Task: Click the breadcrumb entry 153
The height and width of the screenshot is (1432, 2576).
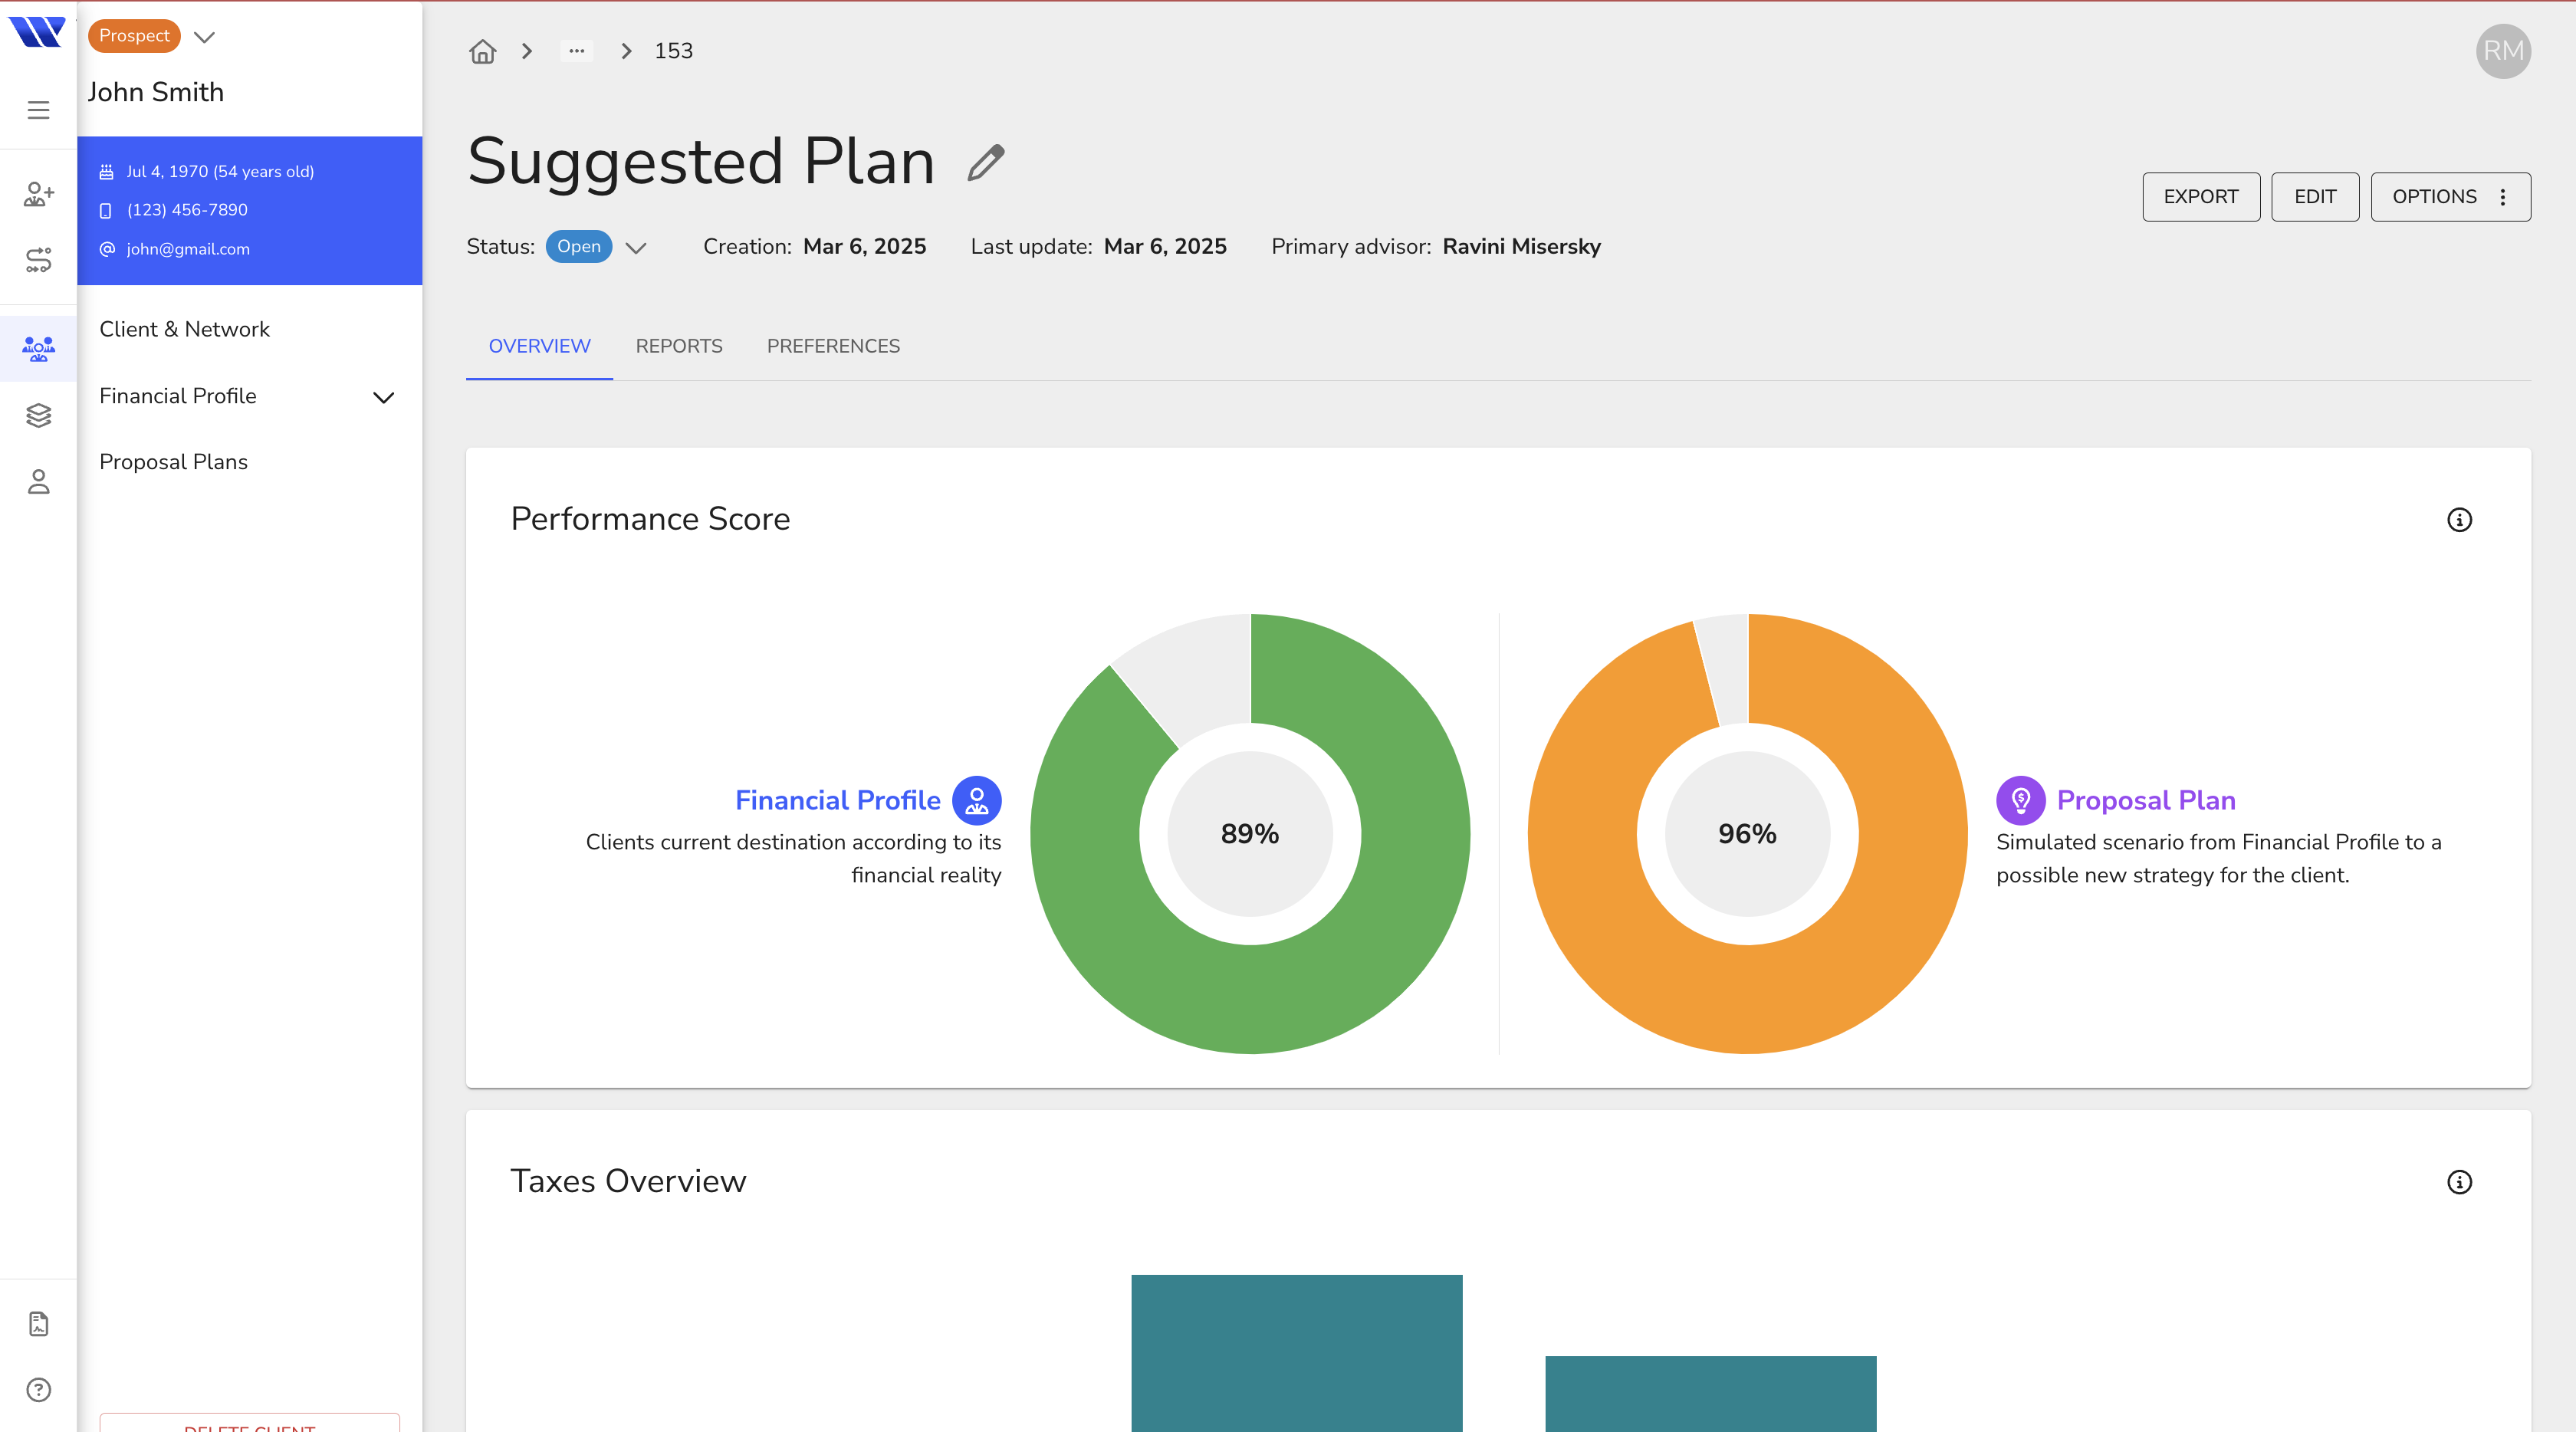Action: coord(673,51)
